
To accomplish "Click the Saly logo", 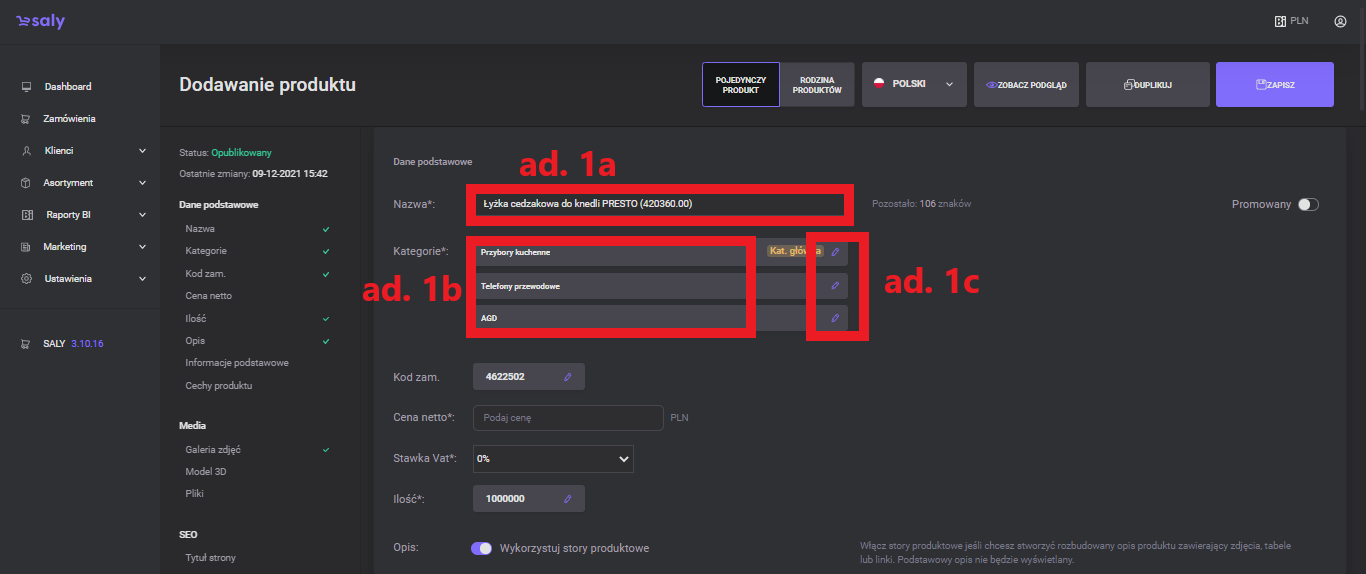I will click(40, 21).
